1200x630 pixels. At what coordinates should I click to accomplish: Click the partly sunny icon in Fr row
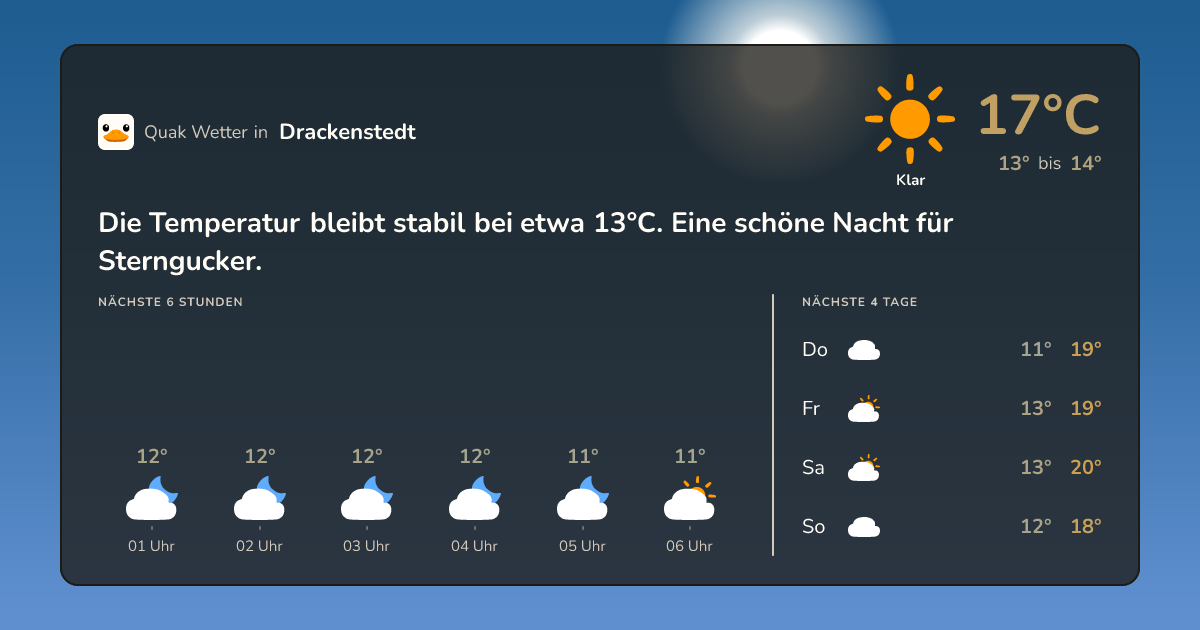pyautogui.click(x=864, y=408)
